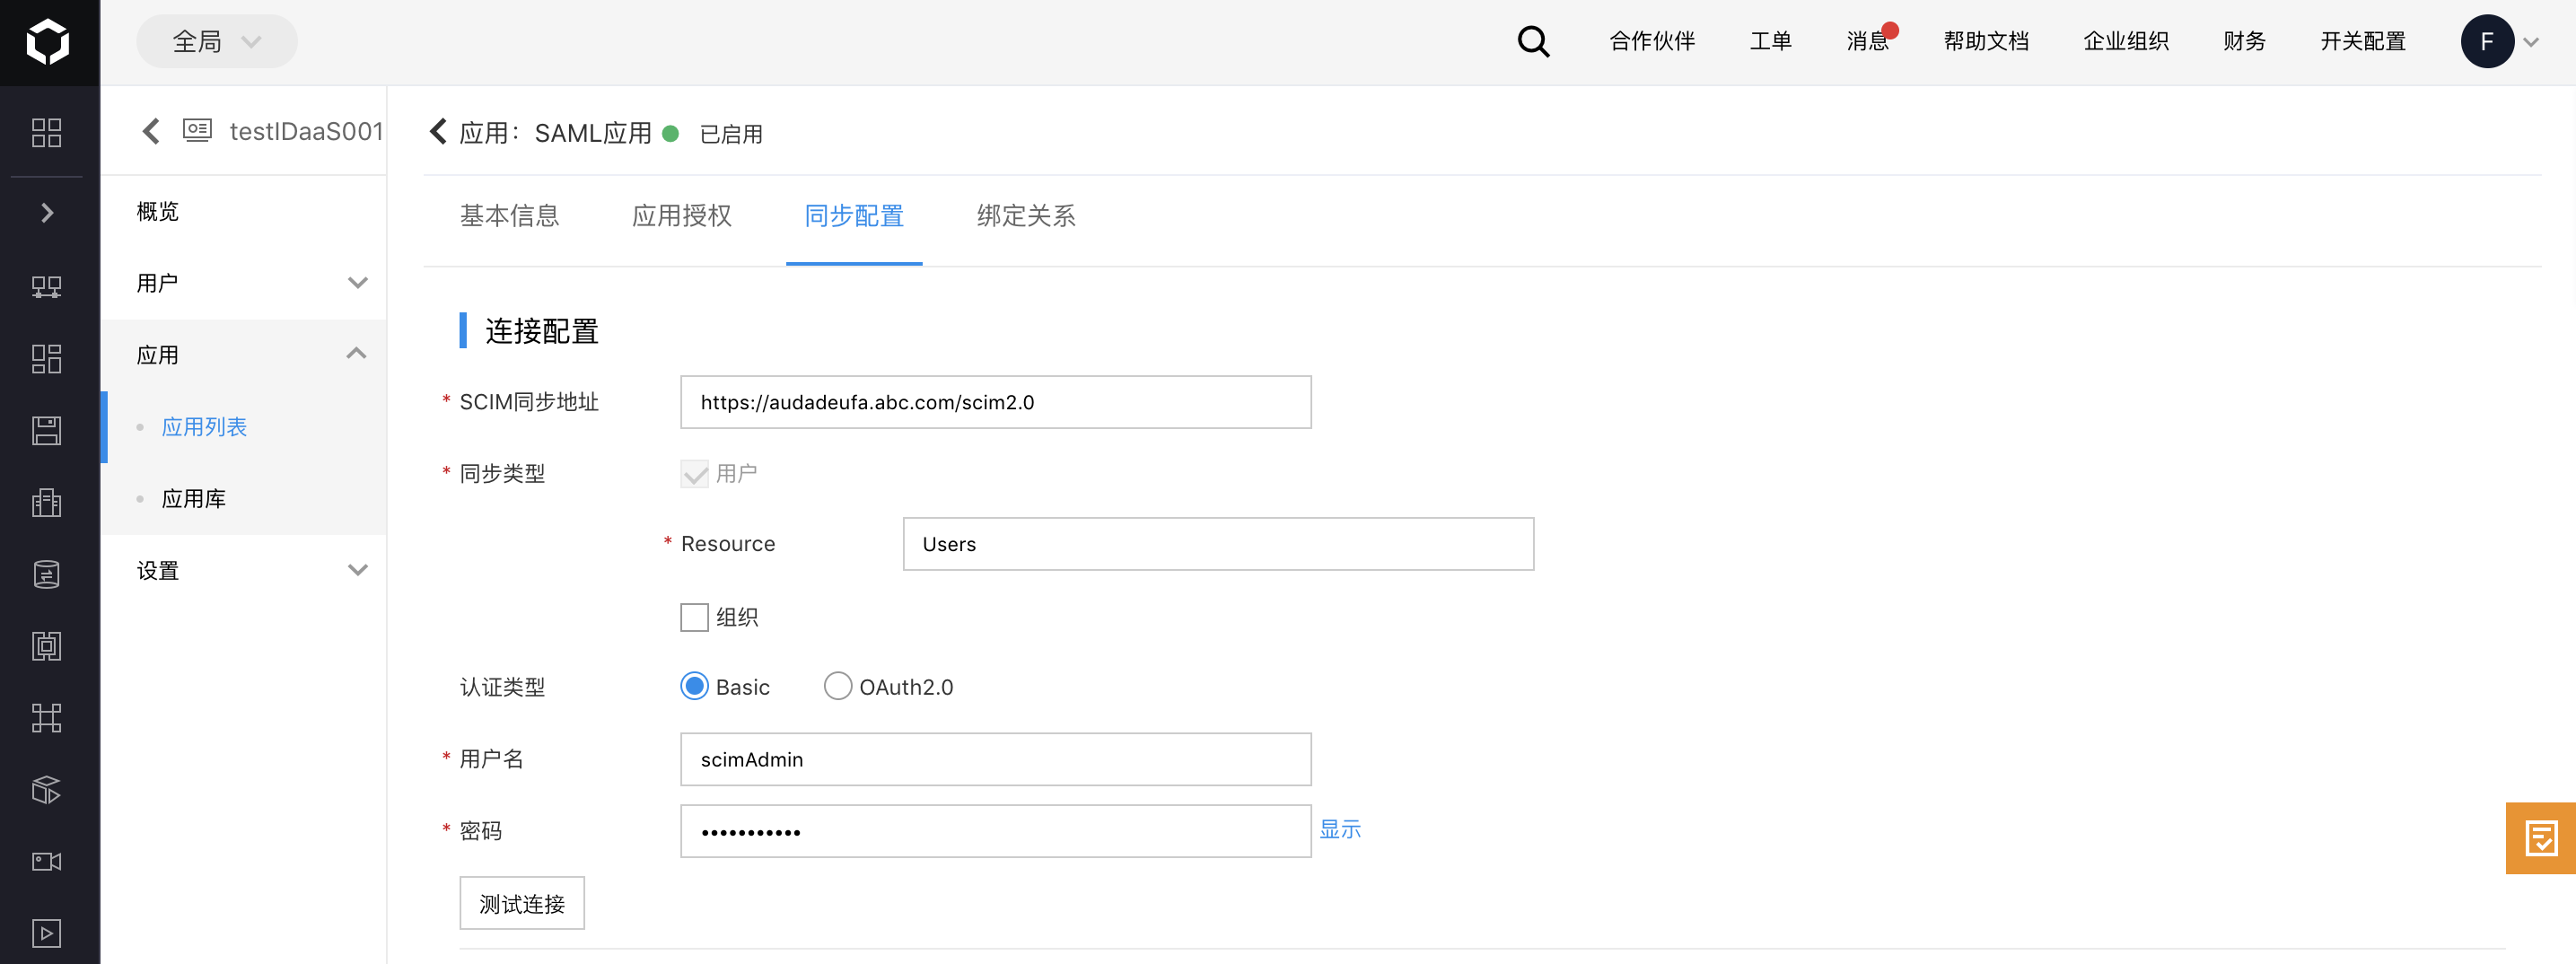Switch to the 应用授权 tab
This screenshot has width=2576, height=964.
tap(682, 216)
